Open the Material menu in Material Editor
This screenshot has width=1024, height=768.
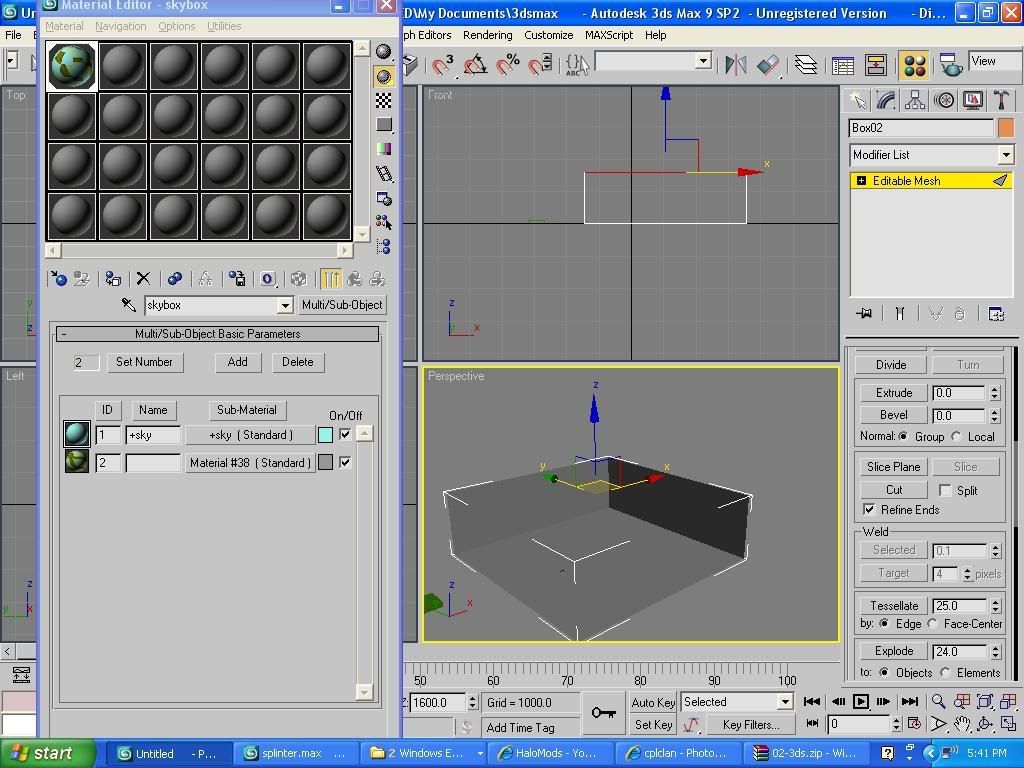[x=64, y=26]
